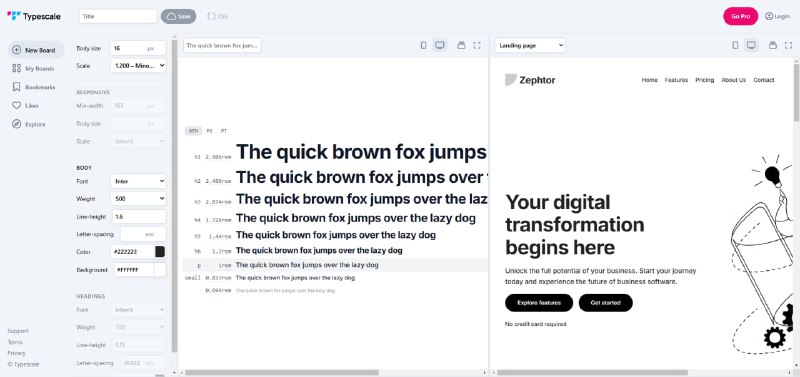Click the Save button
The image size is (800, 377).
pos(179,16)
